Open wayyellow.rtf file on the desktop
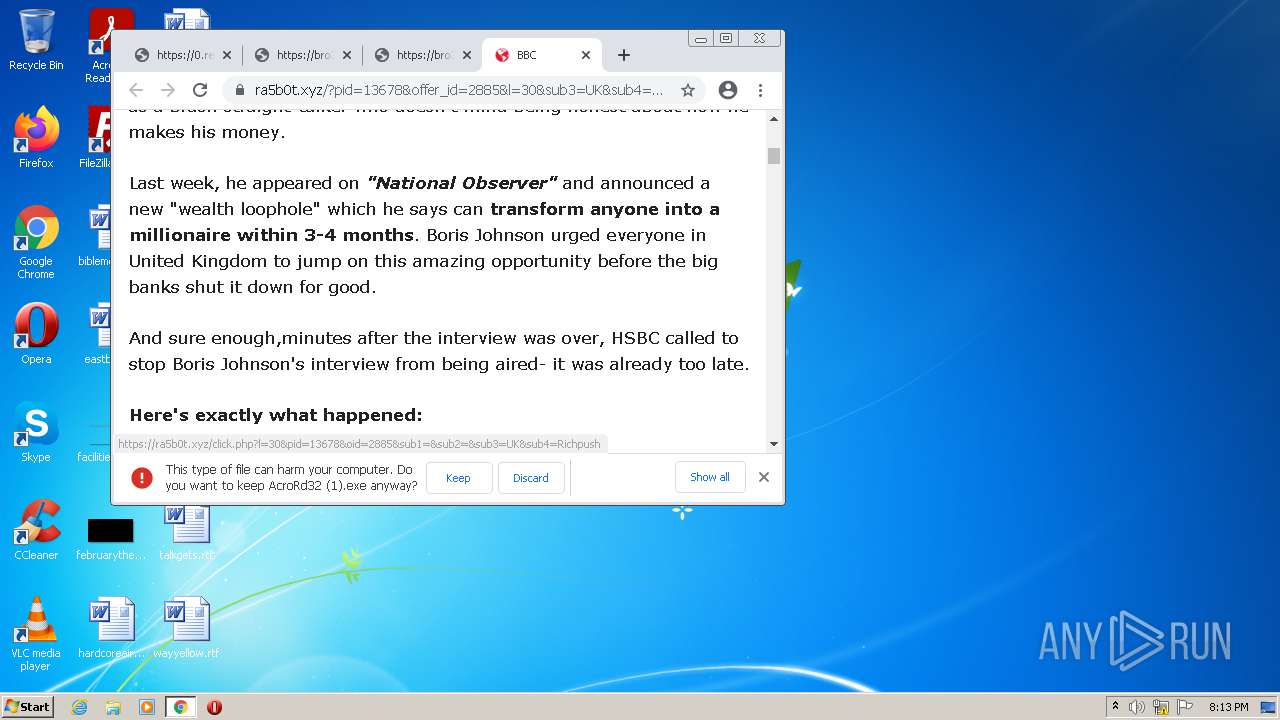 click(186, 628)
